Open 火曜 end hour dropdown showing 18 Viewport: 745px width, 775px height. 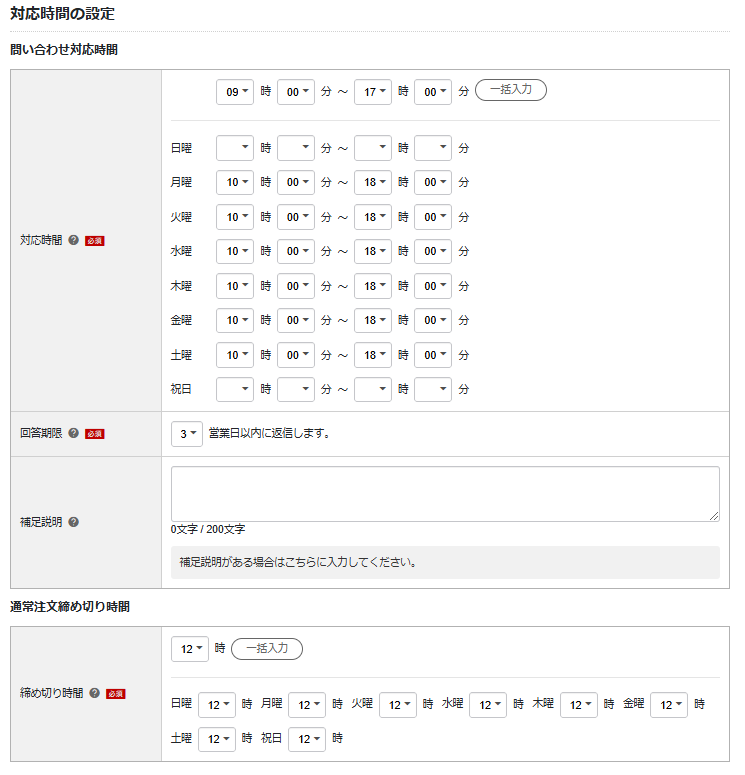[x=372, y=217]
